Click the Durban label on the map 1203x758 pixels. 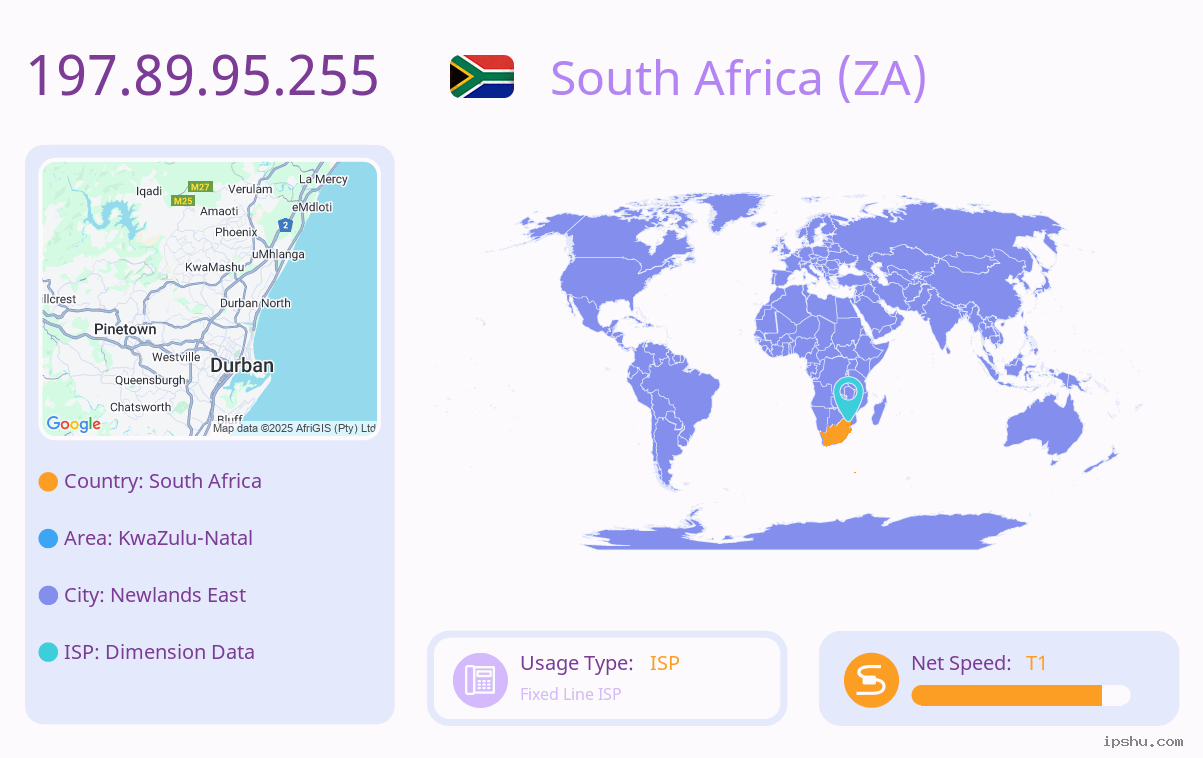[242, 366]
